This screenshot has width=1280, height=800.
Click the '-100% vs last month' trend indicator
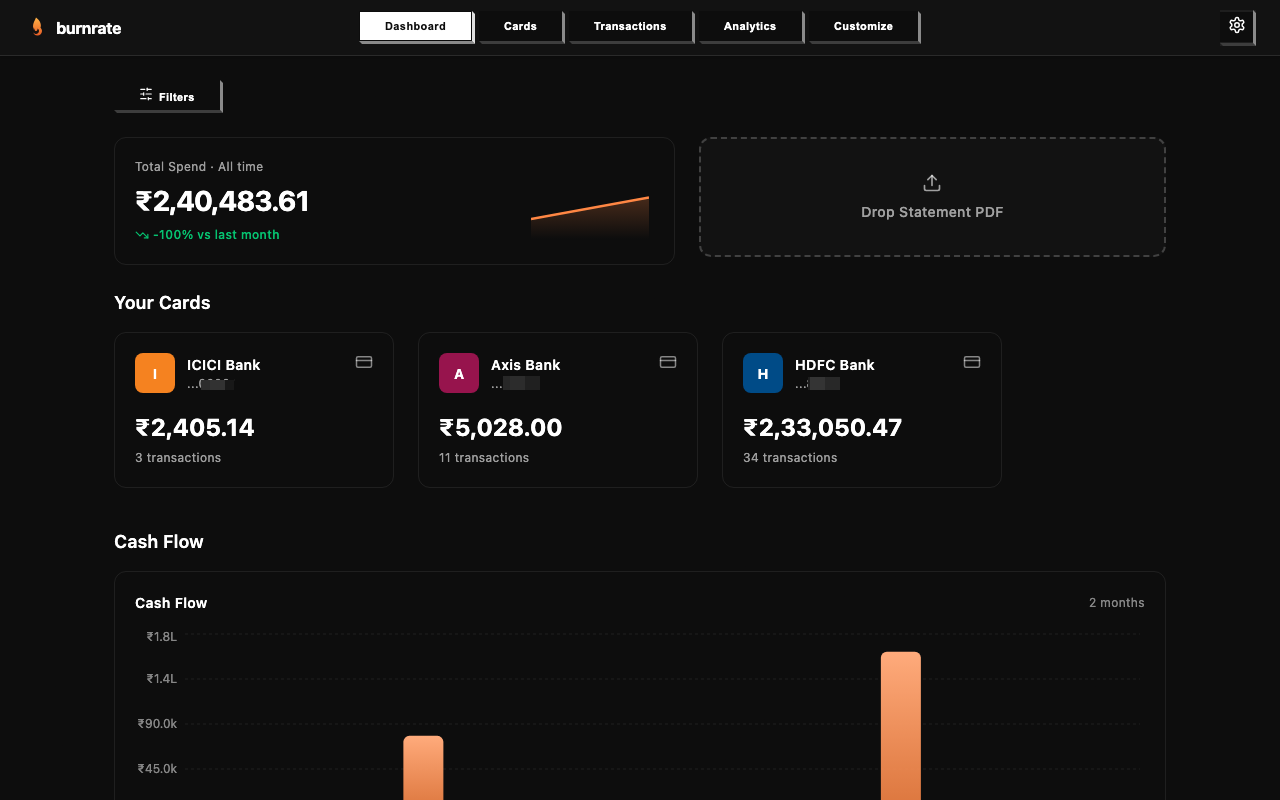click(207, 234)
